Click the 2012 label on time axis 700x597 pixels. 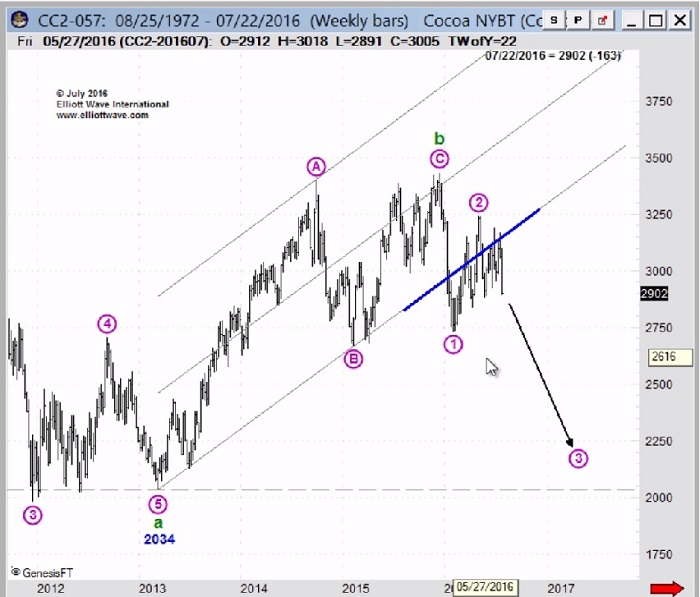50,589
